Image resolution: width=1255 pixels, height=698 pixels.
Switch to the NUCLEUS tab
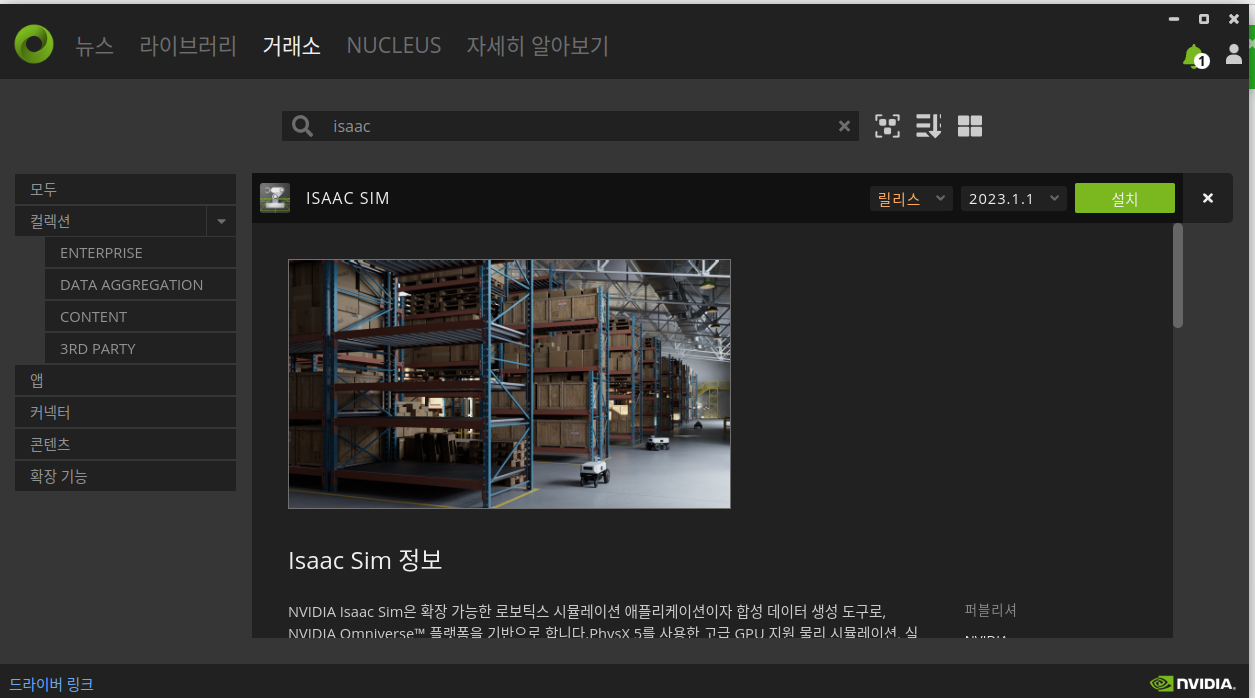pos(394,46)
